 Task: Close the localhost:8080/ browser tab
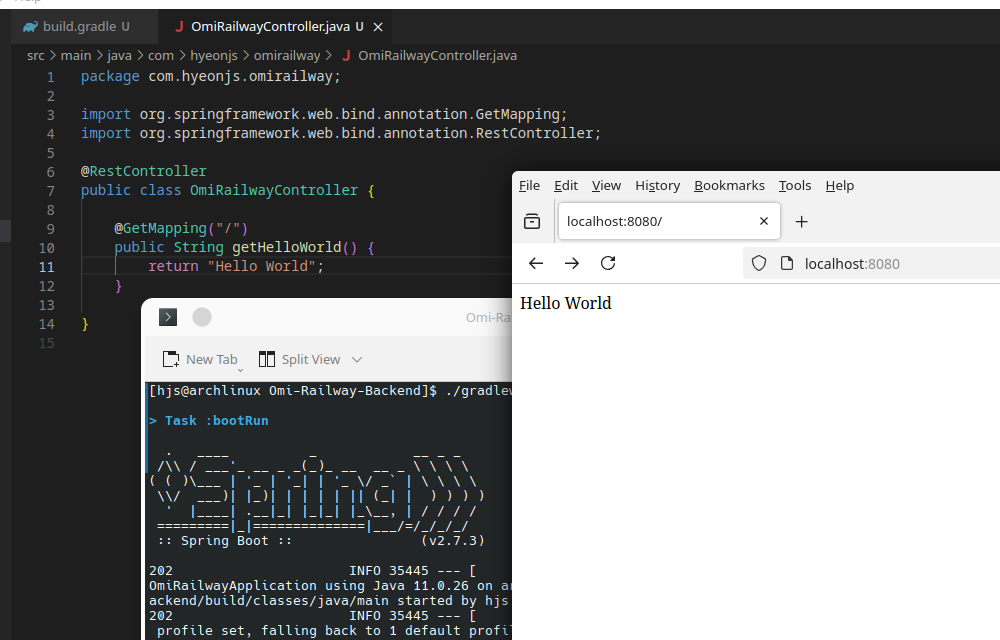tap(764, 221)
